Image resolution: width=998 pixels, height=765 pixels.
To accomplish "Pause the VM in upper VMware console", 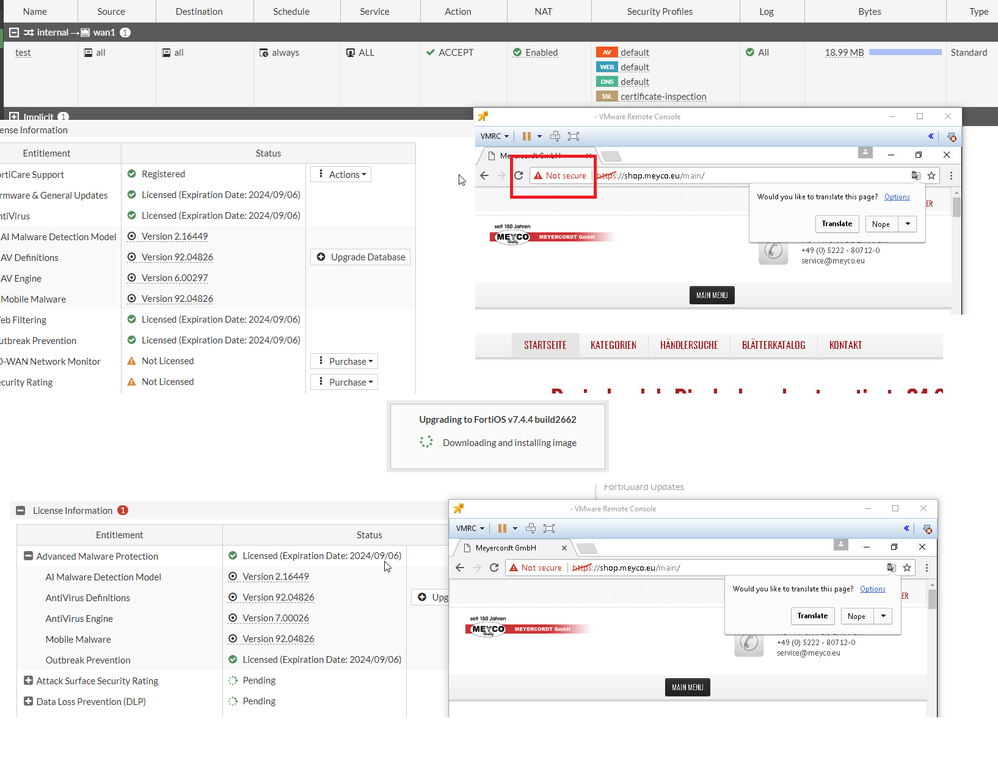I will tap(526, 136).
